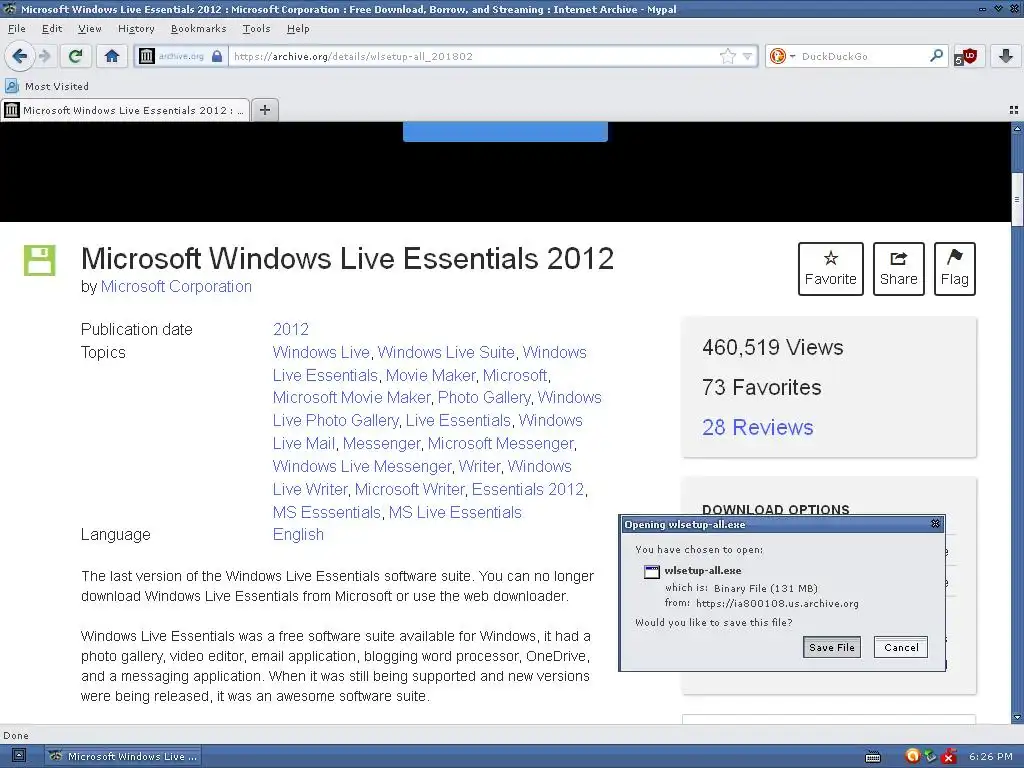Open the Bookmarks menu
1024x768 pixels.
[198, 29]
